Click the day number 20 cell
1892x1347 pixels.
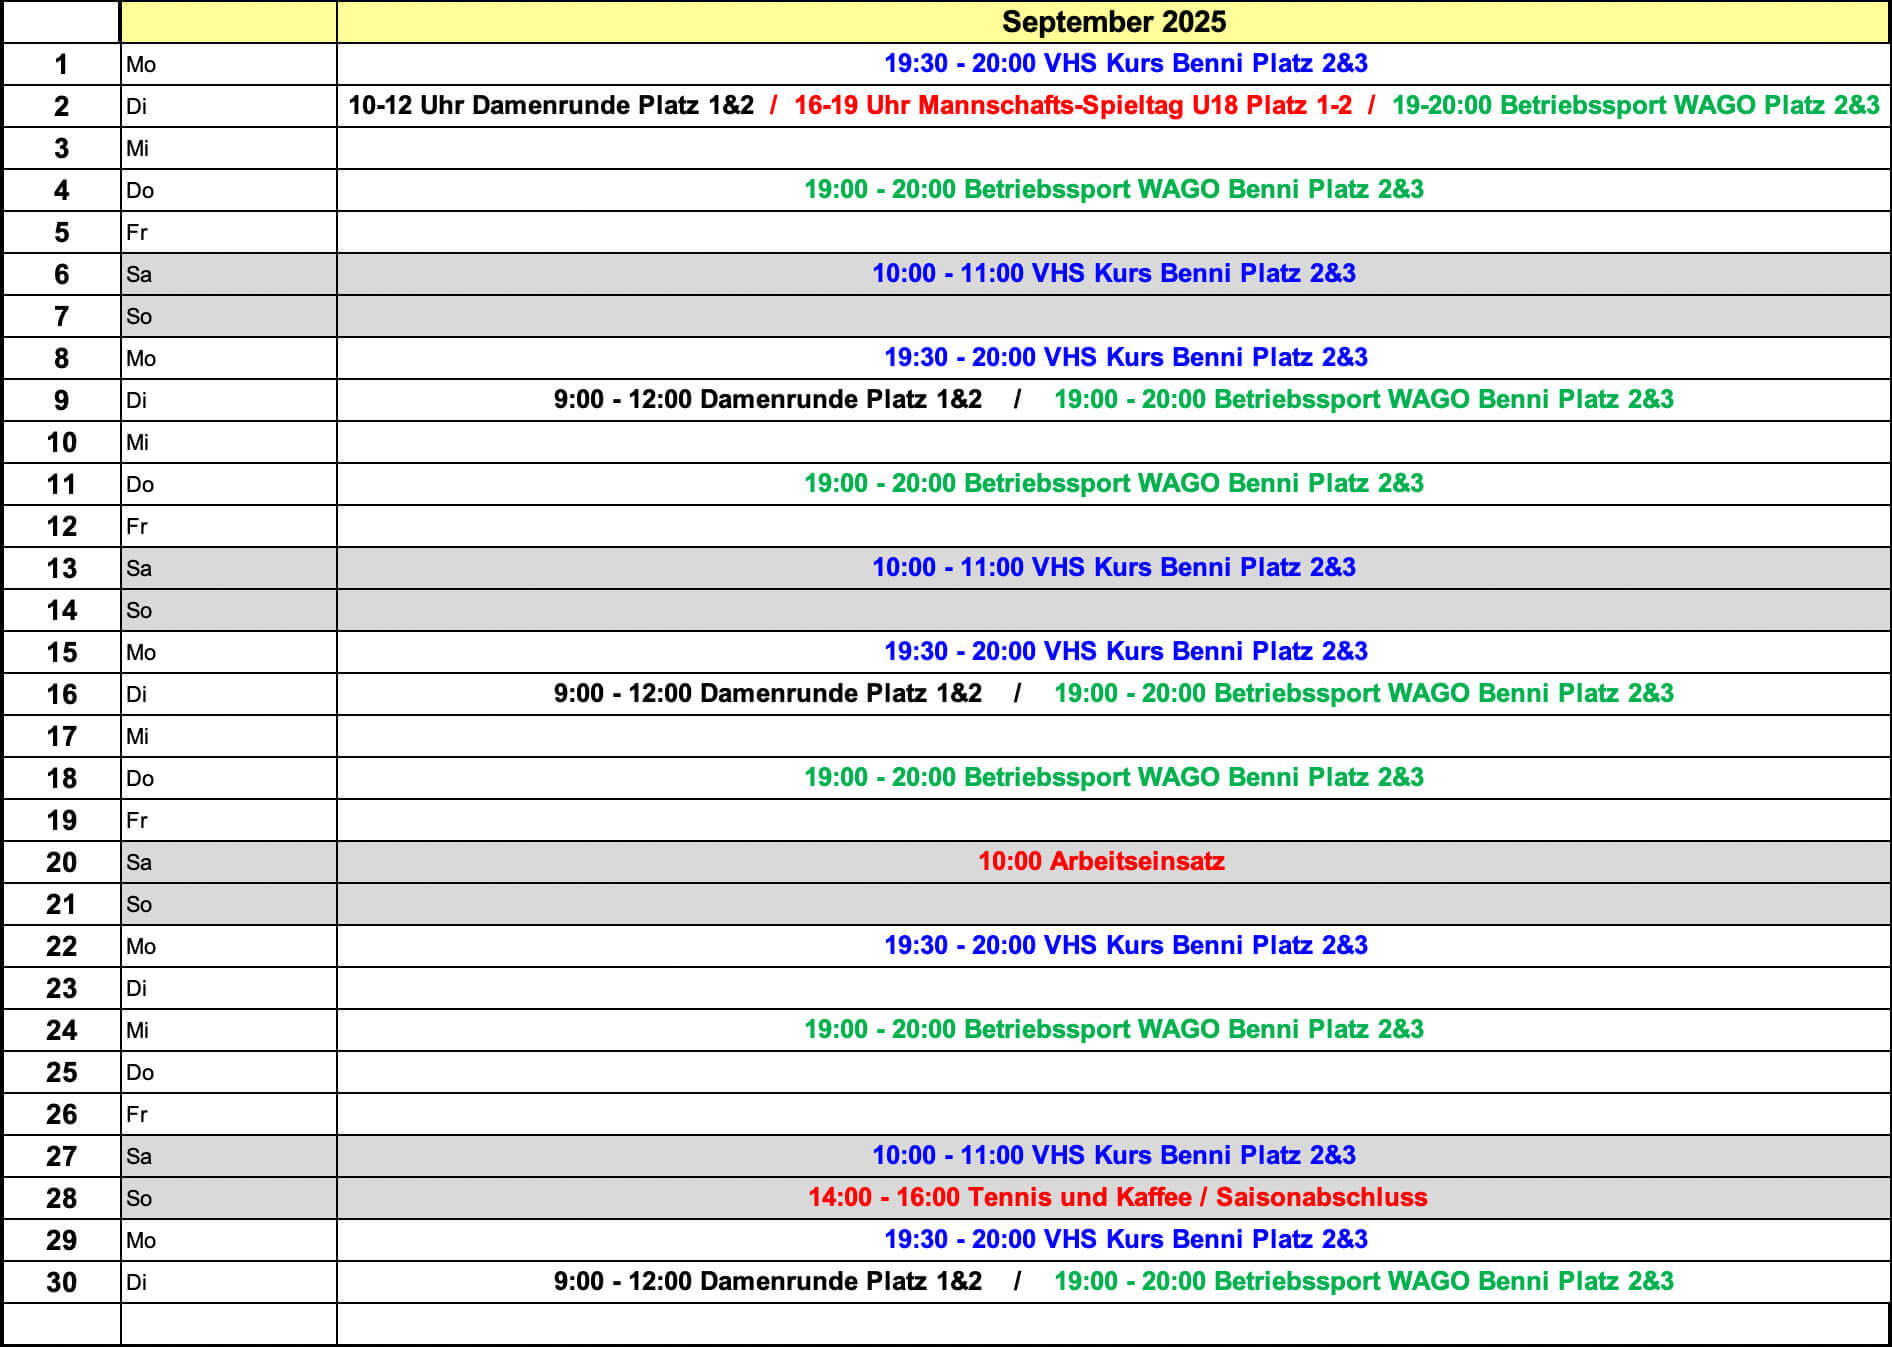61,862
